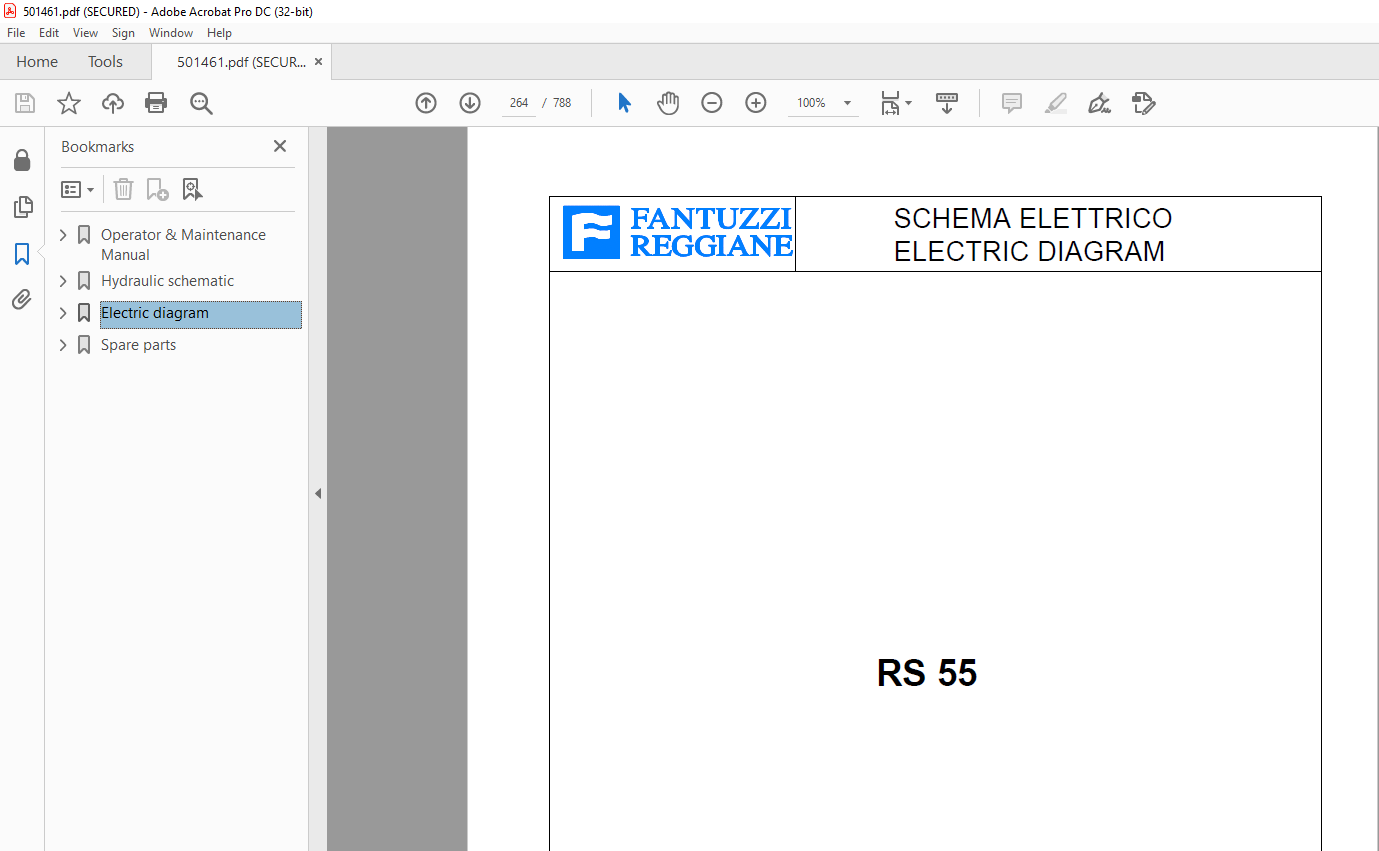Switch to the Tools tab
The height and width of the screenshot is (851, 1379).
(105, 62)
